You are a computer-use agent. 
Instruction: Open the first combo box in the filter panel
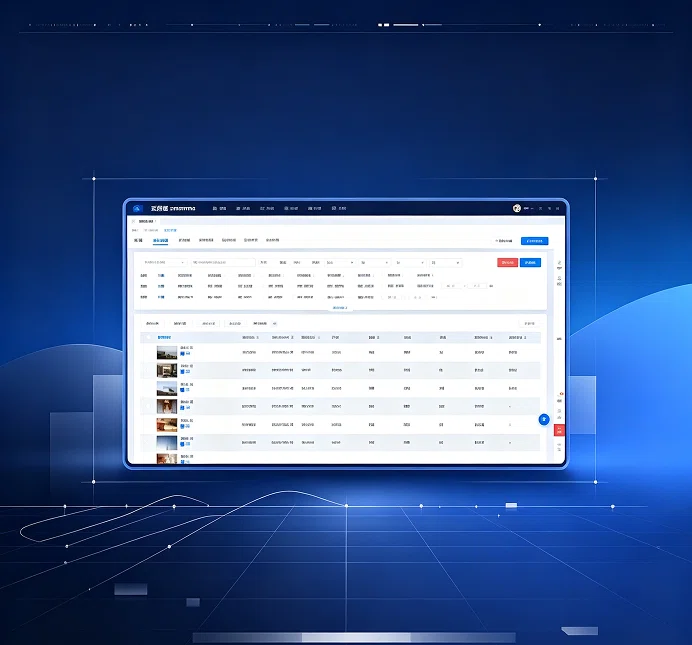click(x=164, y=262)
